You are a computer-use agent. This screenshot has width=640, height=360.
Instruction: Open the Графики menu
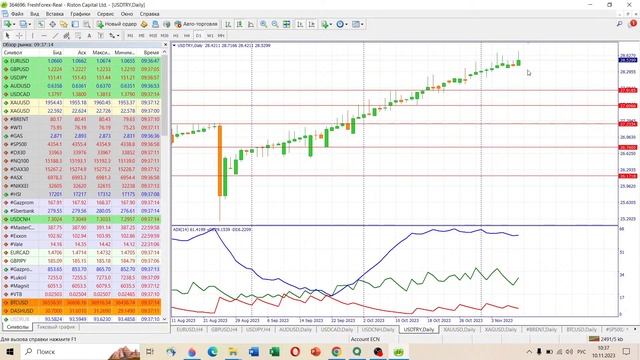click(x=80, y=14)
